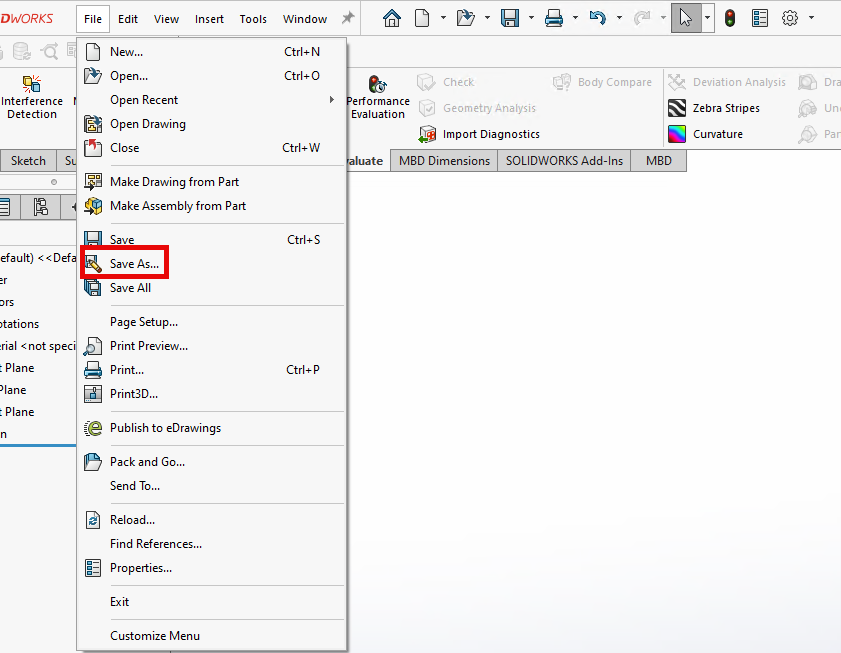Choose Close from the File menu
The height and width of the screenshot is (653, 841).
[x=212, y=148]
